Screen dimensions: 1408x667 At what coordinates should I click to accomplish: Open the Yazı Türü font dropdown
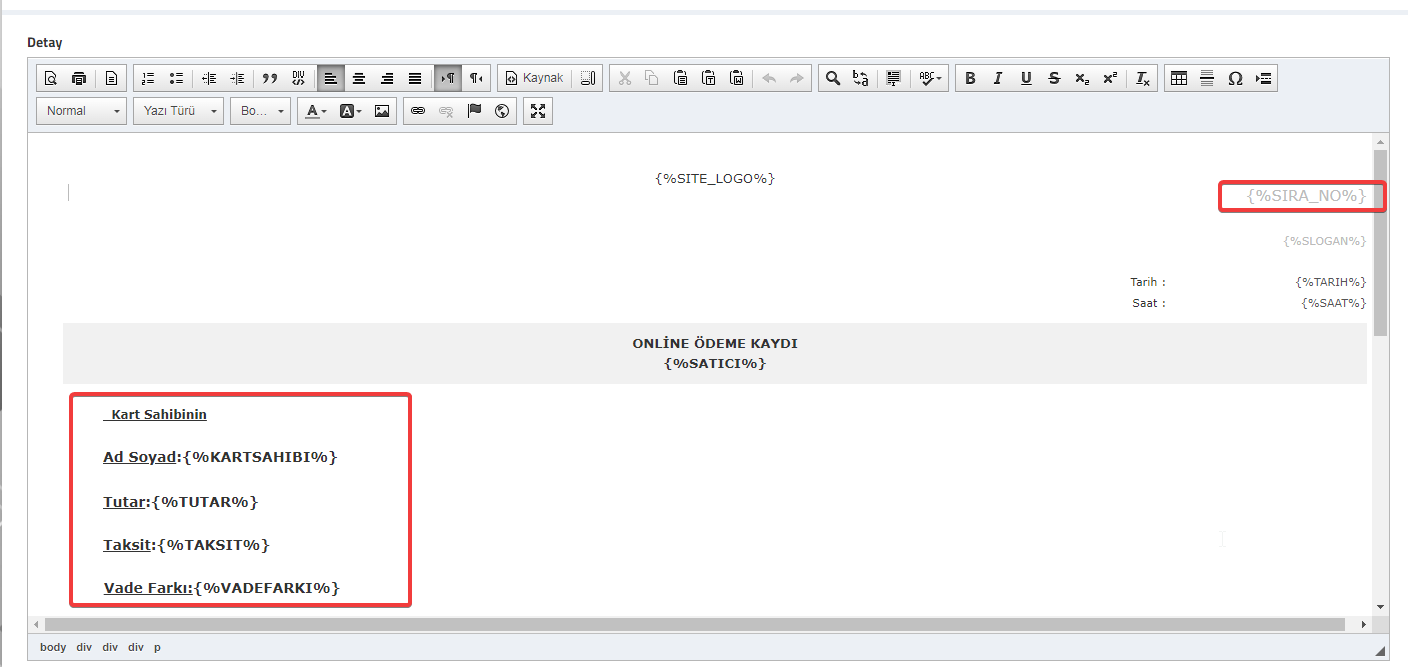tap(178, 111)
